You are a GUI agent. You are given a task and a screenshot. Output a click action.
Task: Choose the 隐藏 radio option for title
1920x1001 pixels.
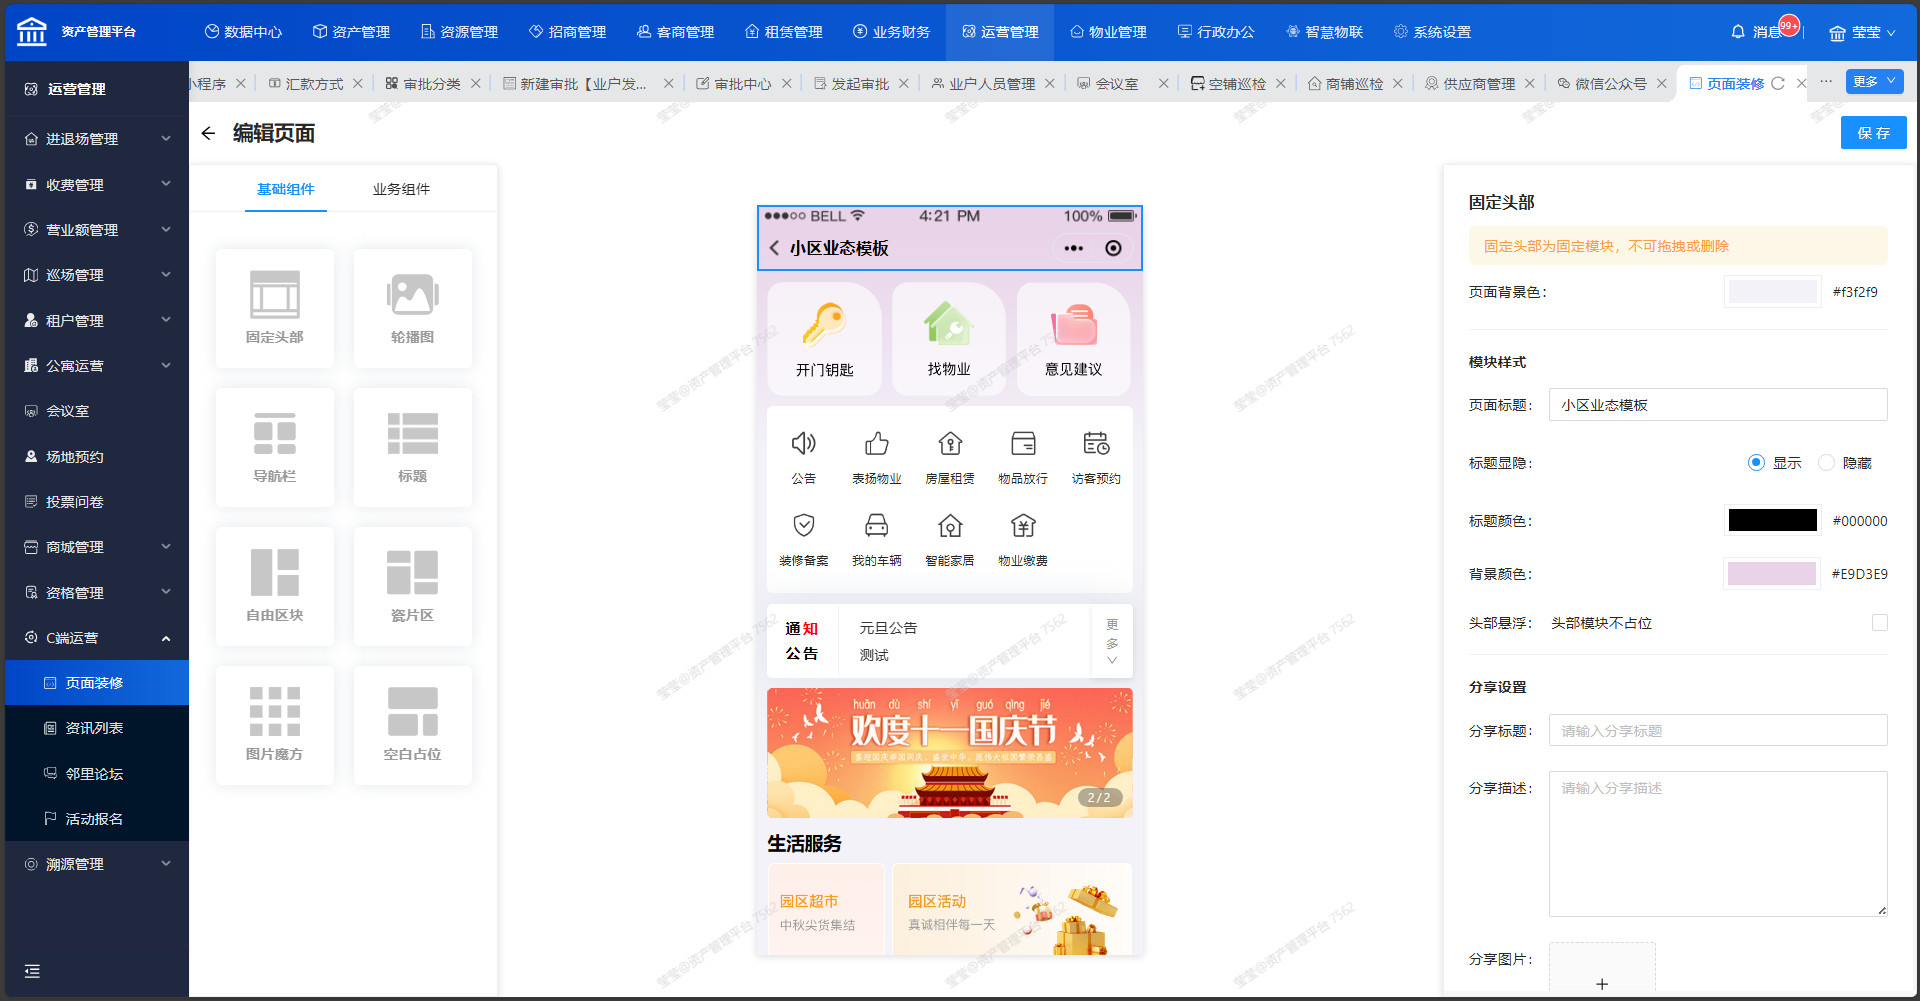coord(1826,463)
